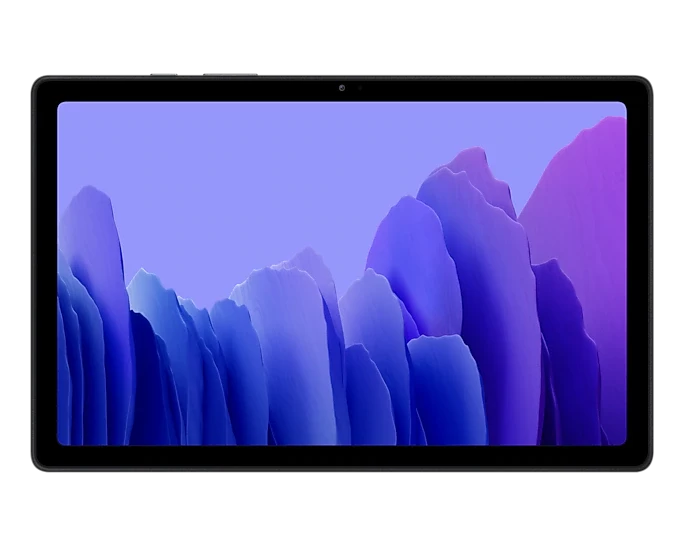Click the short power button on top edge
This screenshot has width=684, height=547.
[x=164, y=75]
